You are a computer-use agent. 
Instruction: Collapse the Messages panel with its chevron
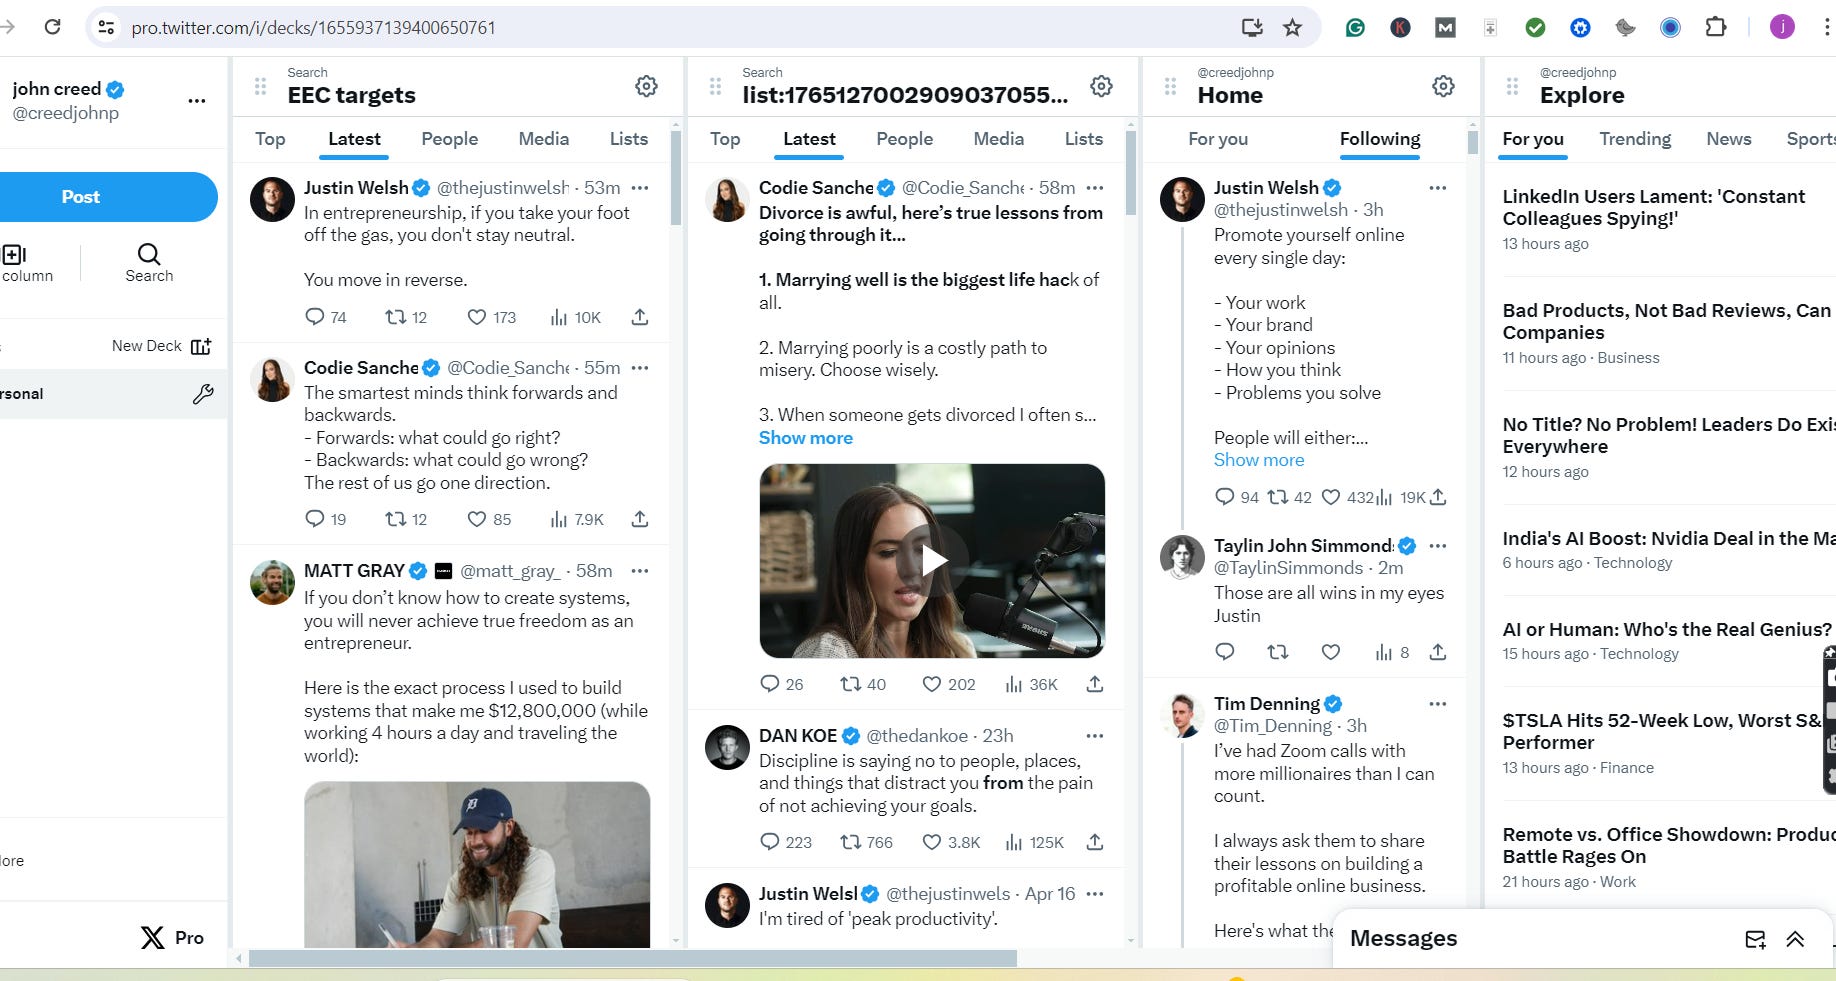click(1795, 939)
